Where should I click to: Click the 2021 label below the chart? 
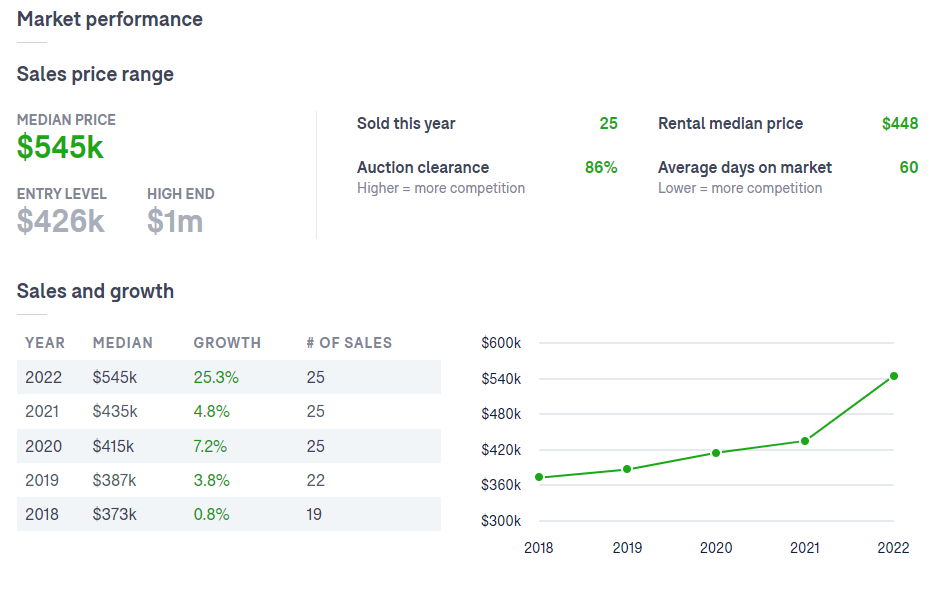click(x=805, y=548)
